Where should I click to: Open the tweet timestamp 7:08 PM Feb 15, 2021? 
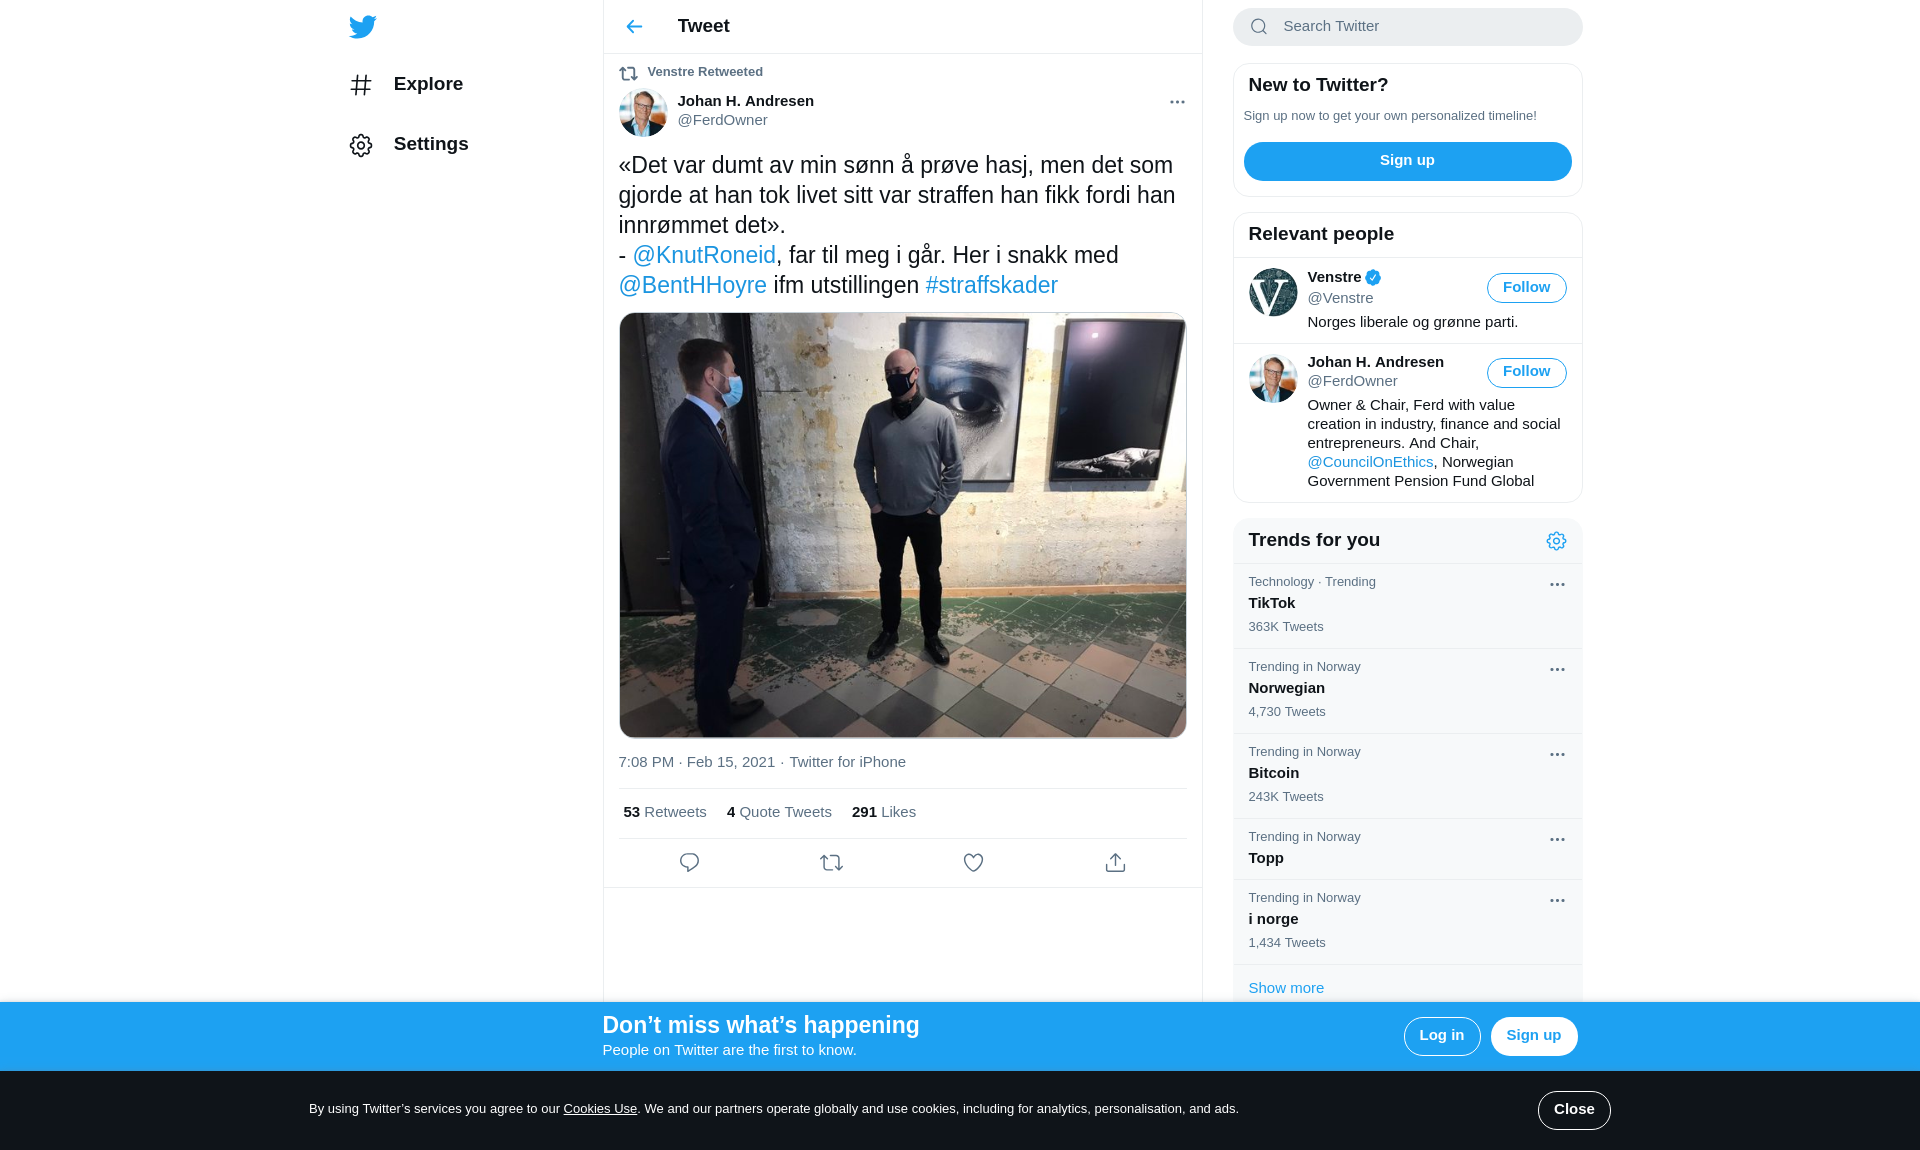point(696,762)
